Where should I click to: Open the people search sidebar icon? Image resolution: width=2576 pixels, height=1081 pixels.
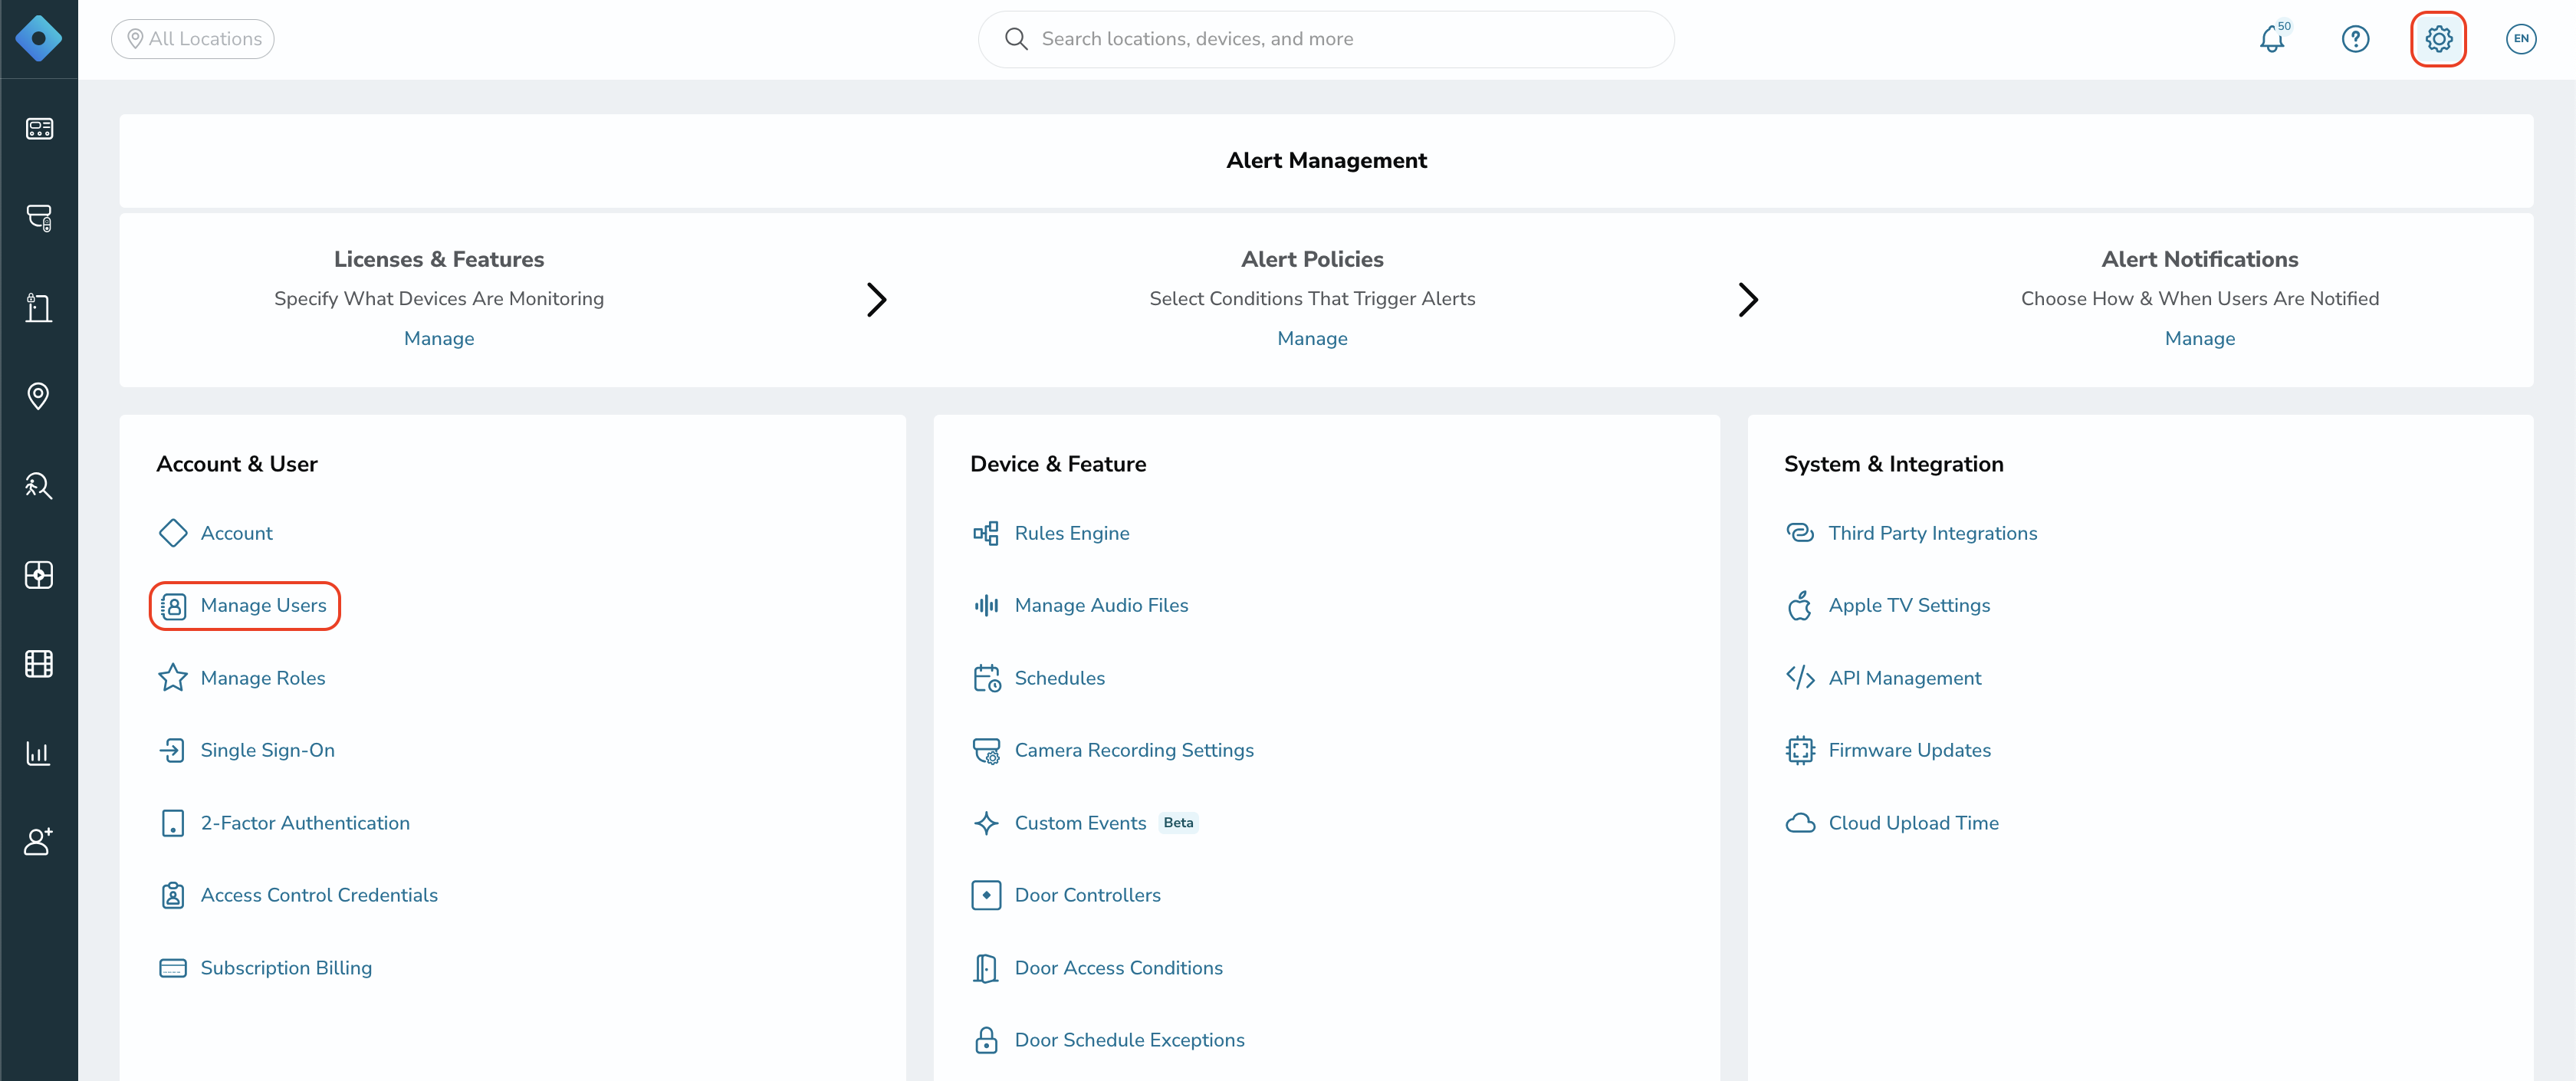39,485
